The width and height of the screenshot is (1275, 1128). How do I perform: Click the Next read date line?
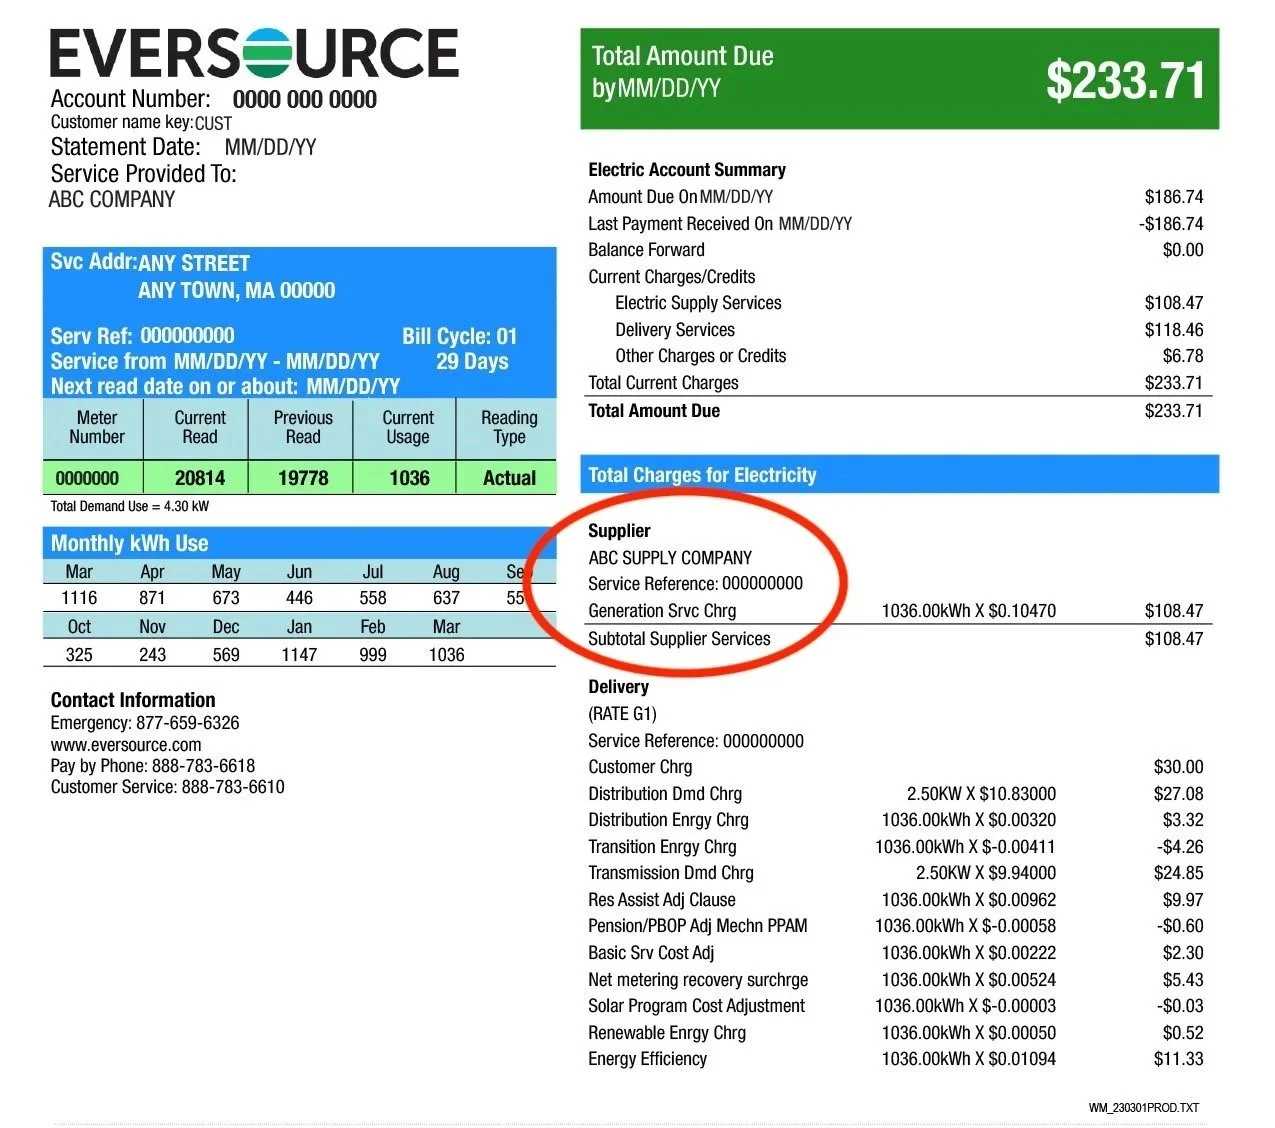coord(225,387)
